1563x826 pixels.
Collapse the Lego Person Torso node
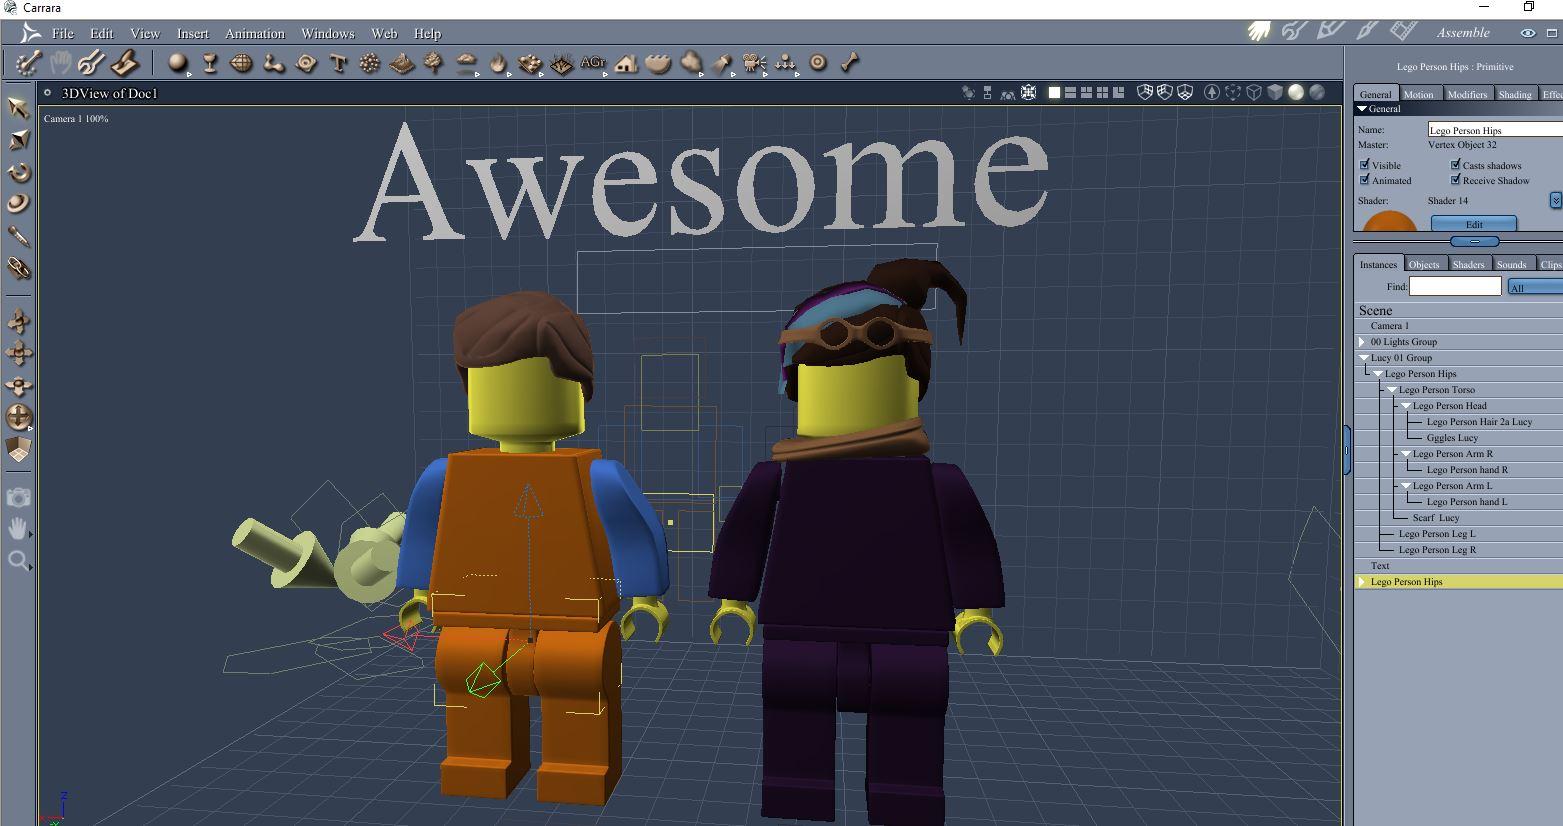coord(1392,389)
